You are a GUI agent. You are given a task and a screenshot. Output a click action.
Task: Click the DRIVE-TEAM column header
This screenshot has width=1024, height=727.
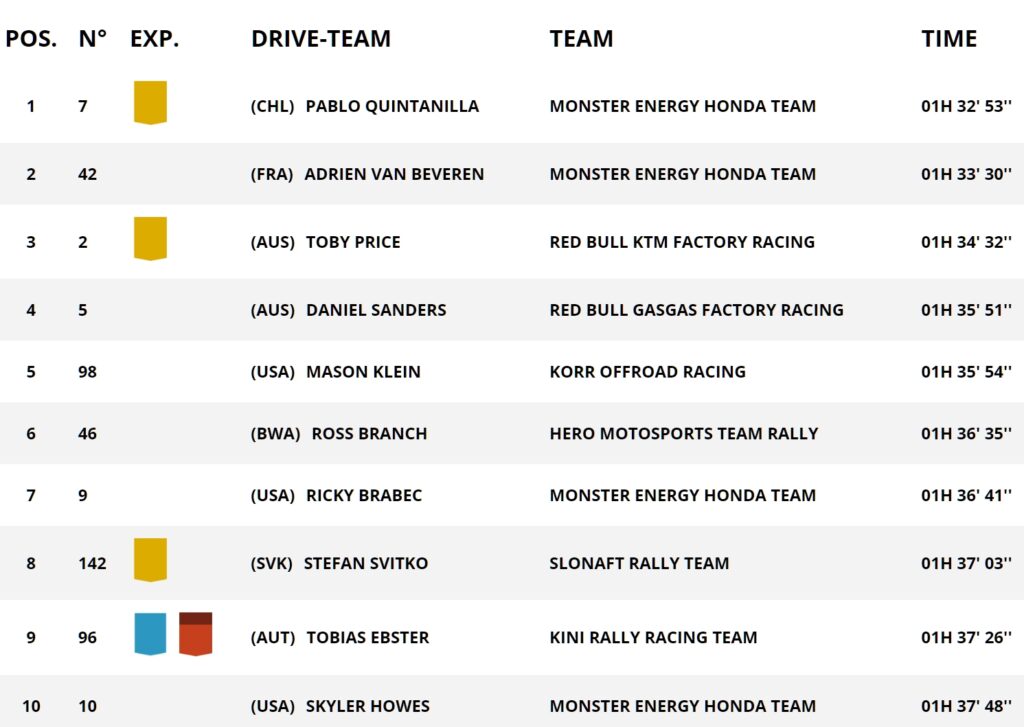coord(321,39)
